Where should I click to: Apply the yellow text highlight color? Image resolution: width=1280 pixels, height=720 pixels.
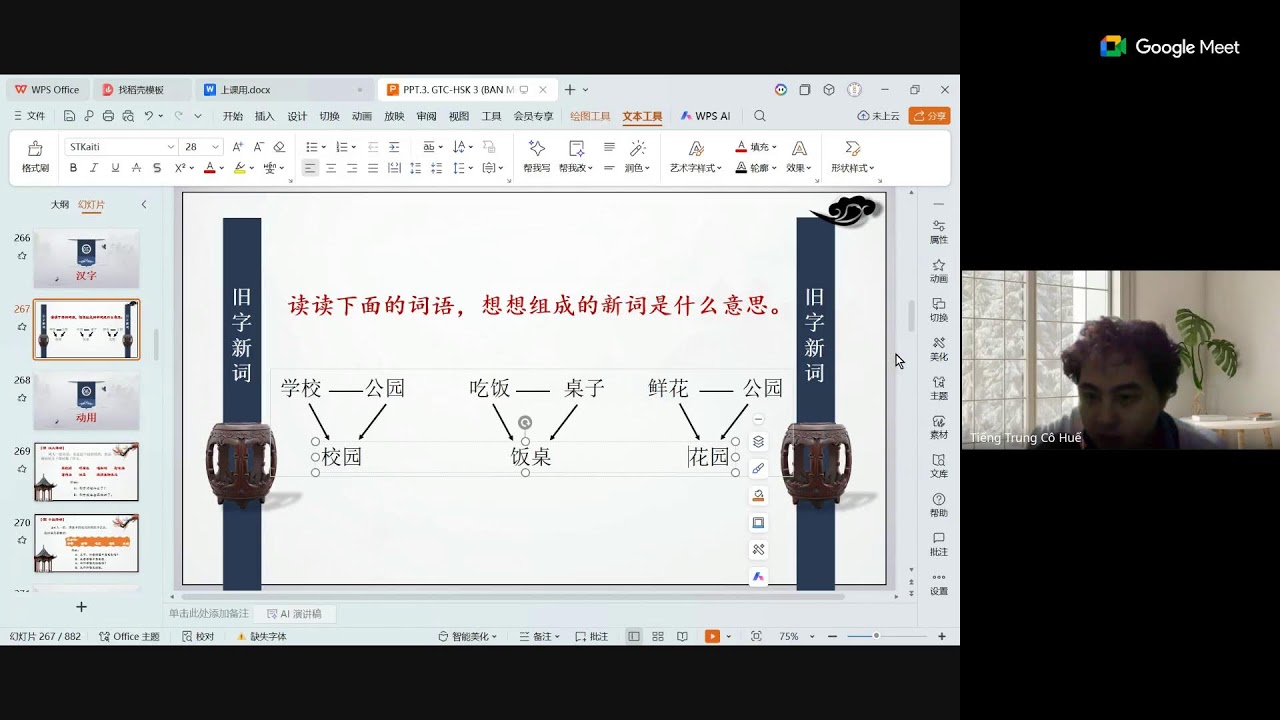coord(239,168)
